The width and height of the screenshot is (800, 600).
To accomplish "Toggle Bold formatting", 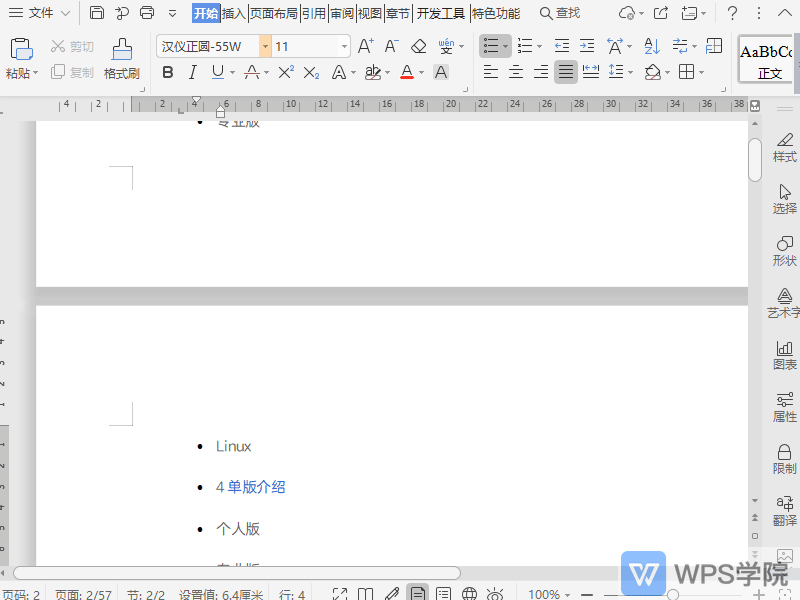I will 167,72.
